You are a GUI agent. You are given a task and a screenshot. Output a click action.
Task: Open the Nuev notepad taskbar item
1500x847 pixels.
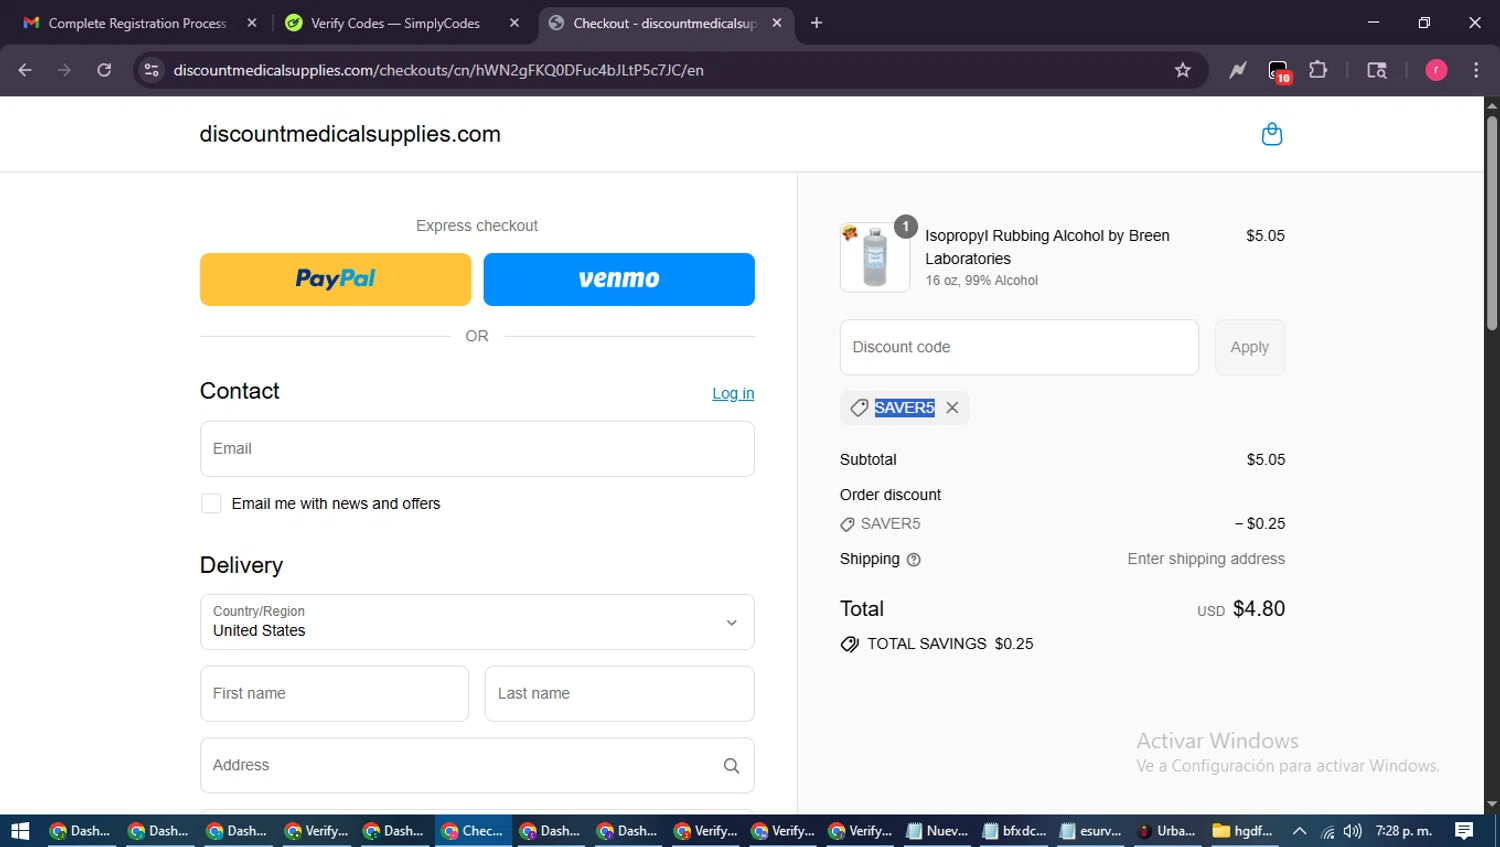937,831
